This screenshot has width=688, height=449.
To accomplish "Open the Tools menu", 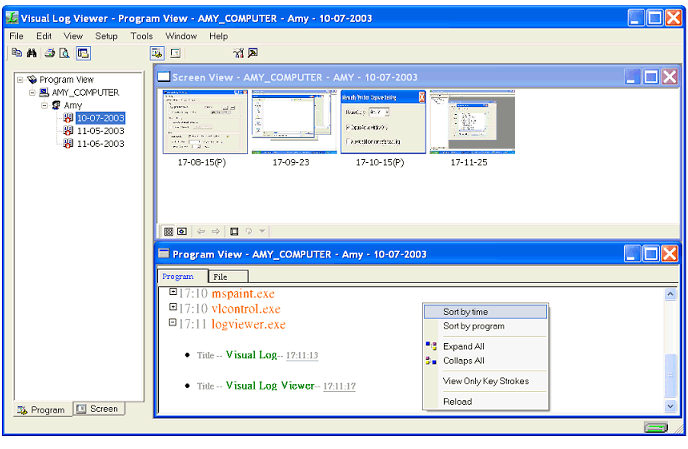I will [x=142, y=36].
